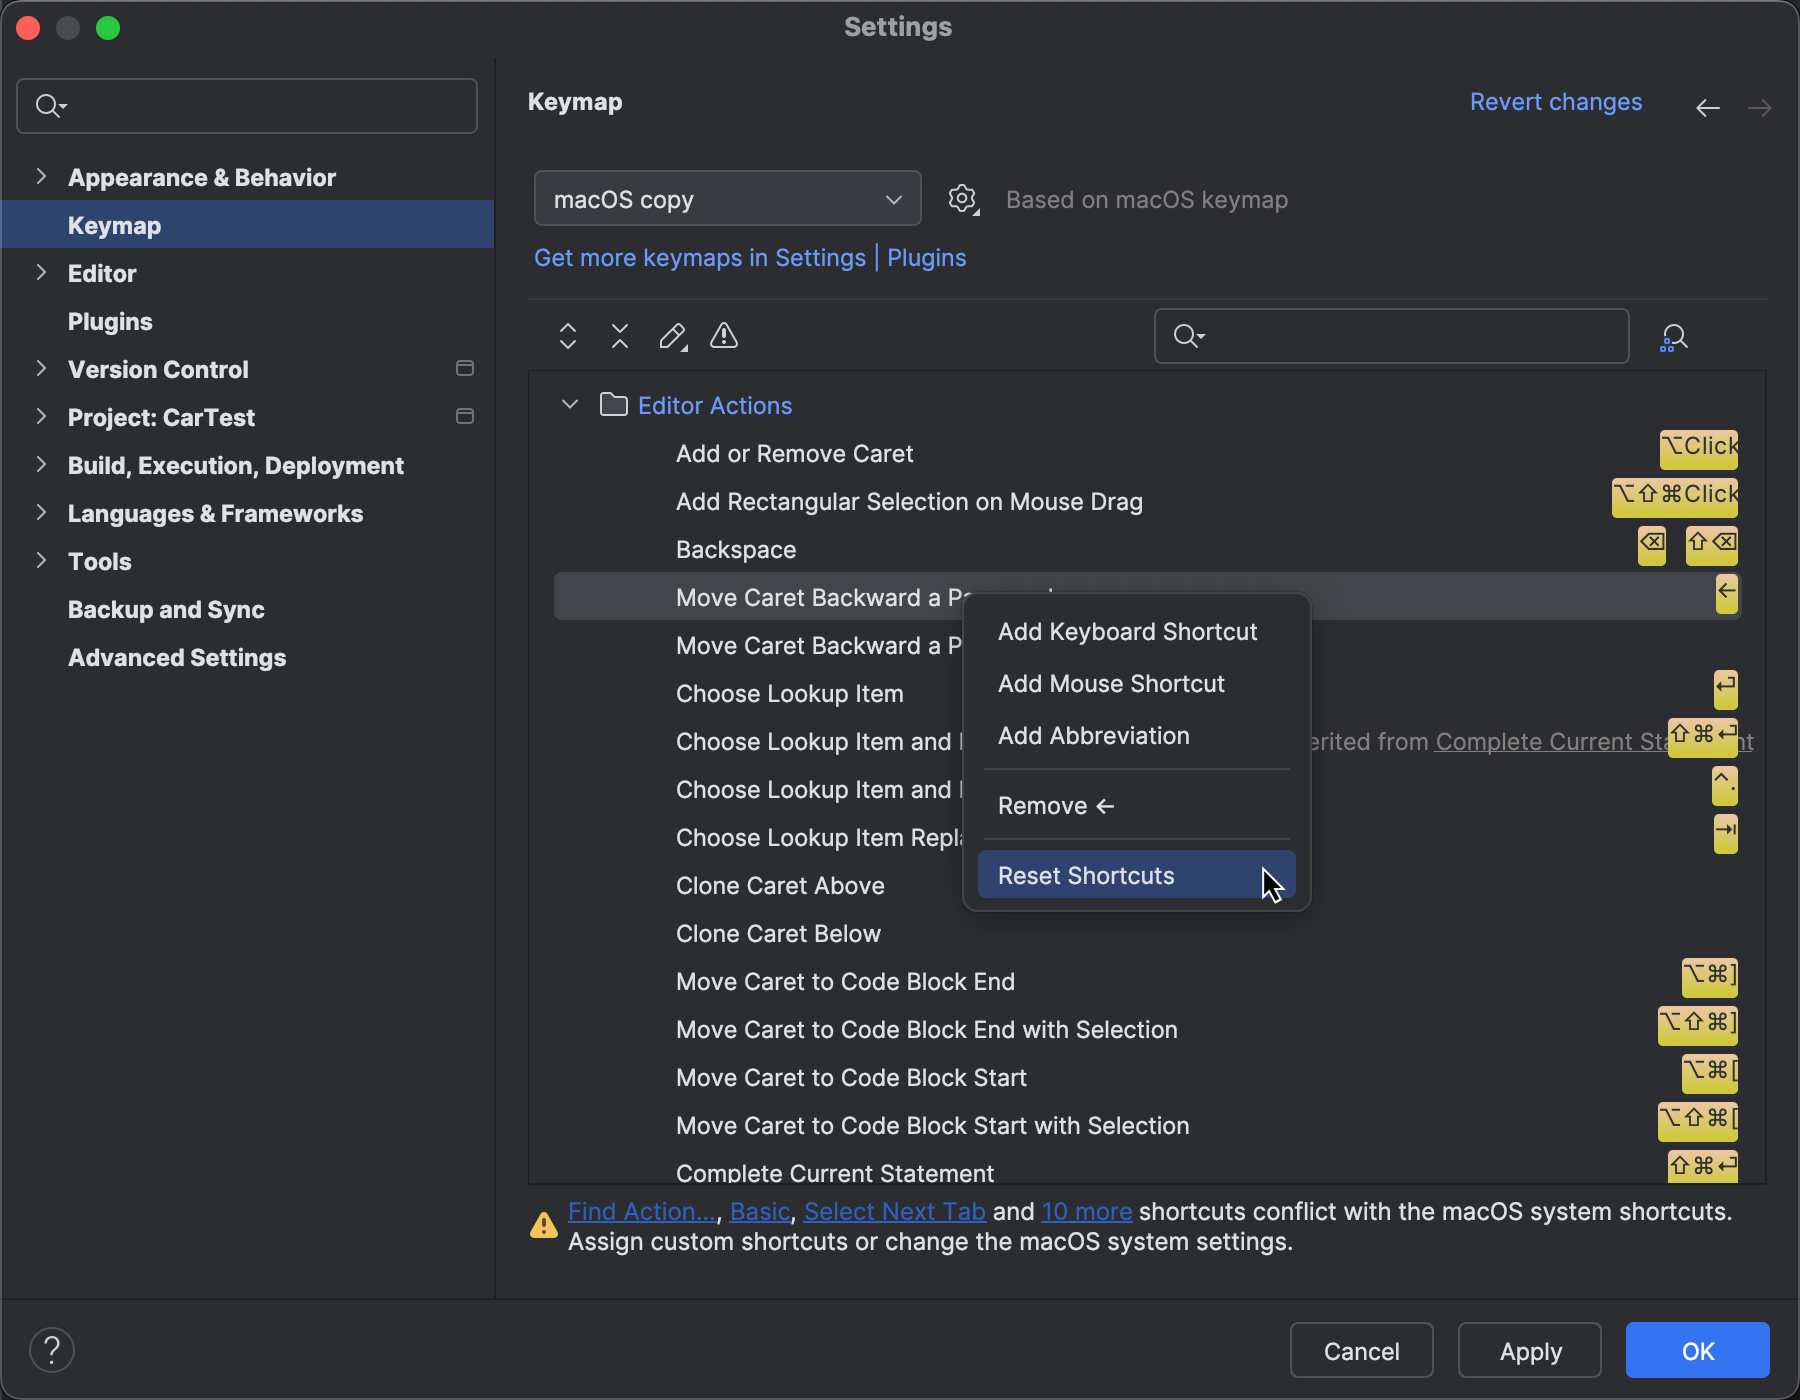Collapse the Editor Actions folder
The height and width of the screenshot is (1400, 1800).
pyautogui.click(x=569, y=404)
